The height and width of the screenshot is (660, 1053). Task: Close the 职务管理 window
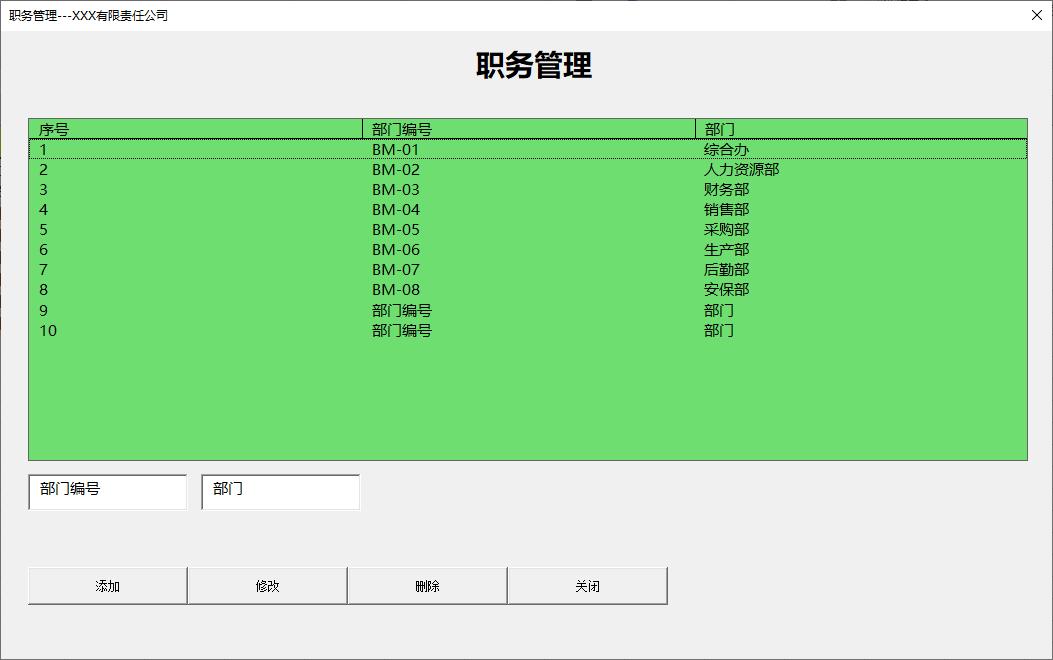[x=1036, y=15]
